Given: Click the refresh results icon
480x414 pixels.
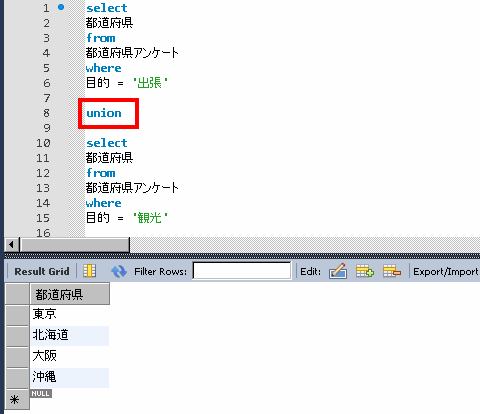Looking at the screenshot, I should click(119, 271).
